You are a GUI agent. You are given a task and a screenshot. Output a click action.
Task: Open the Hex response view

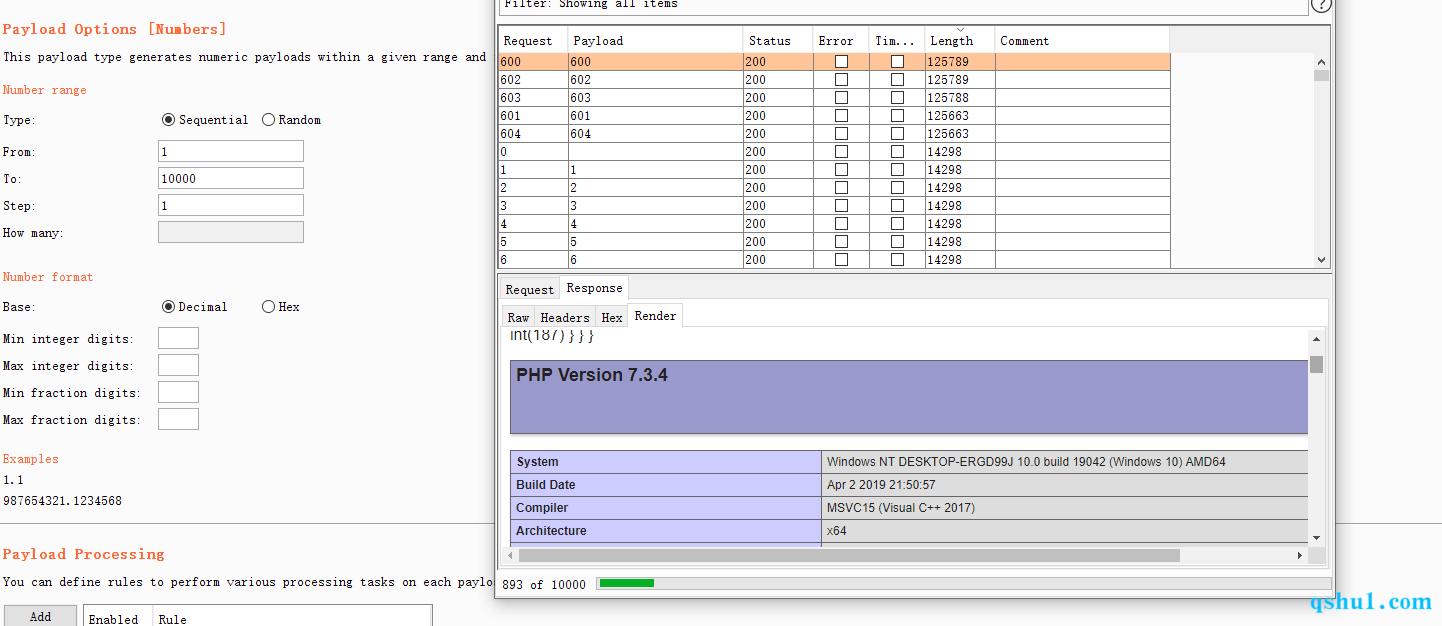612,317
